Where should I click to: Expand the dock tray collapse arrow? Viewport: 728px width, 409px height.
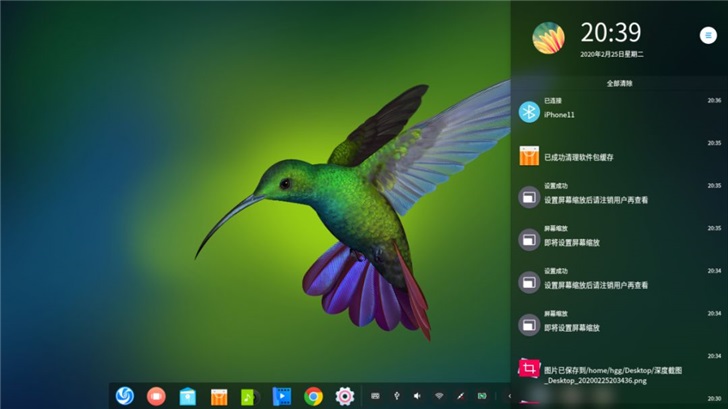pyautogui.click(x=509, y=396)
